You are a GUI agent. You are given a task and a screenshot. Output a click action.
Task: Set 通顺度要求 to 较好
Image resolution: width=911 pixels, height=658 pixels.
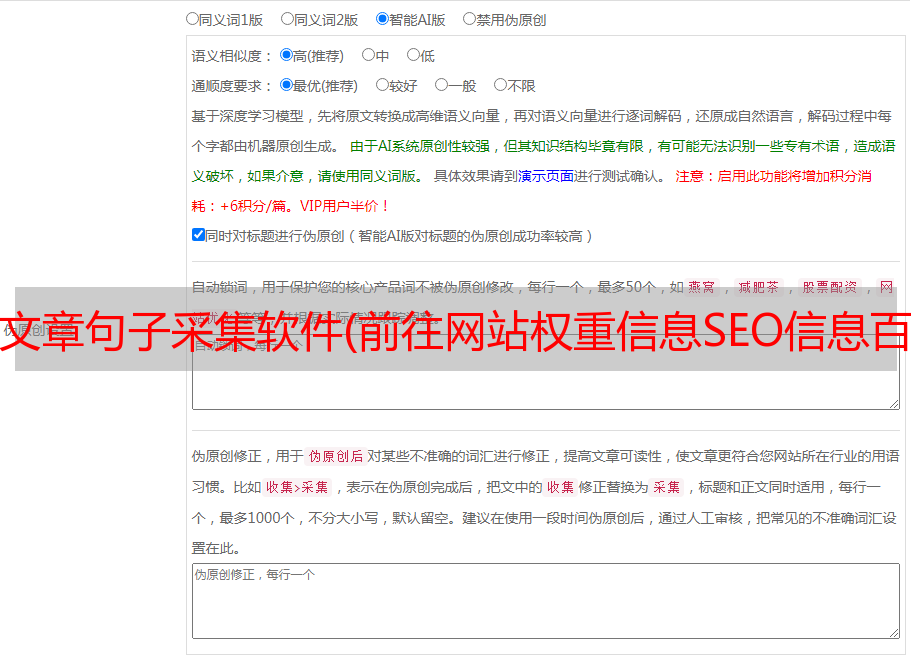[382, 85]
